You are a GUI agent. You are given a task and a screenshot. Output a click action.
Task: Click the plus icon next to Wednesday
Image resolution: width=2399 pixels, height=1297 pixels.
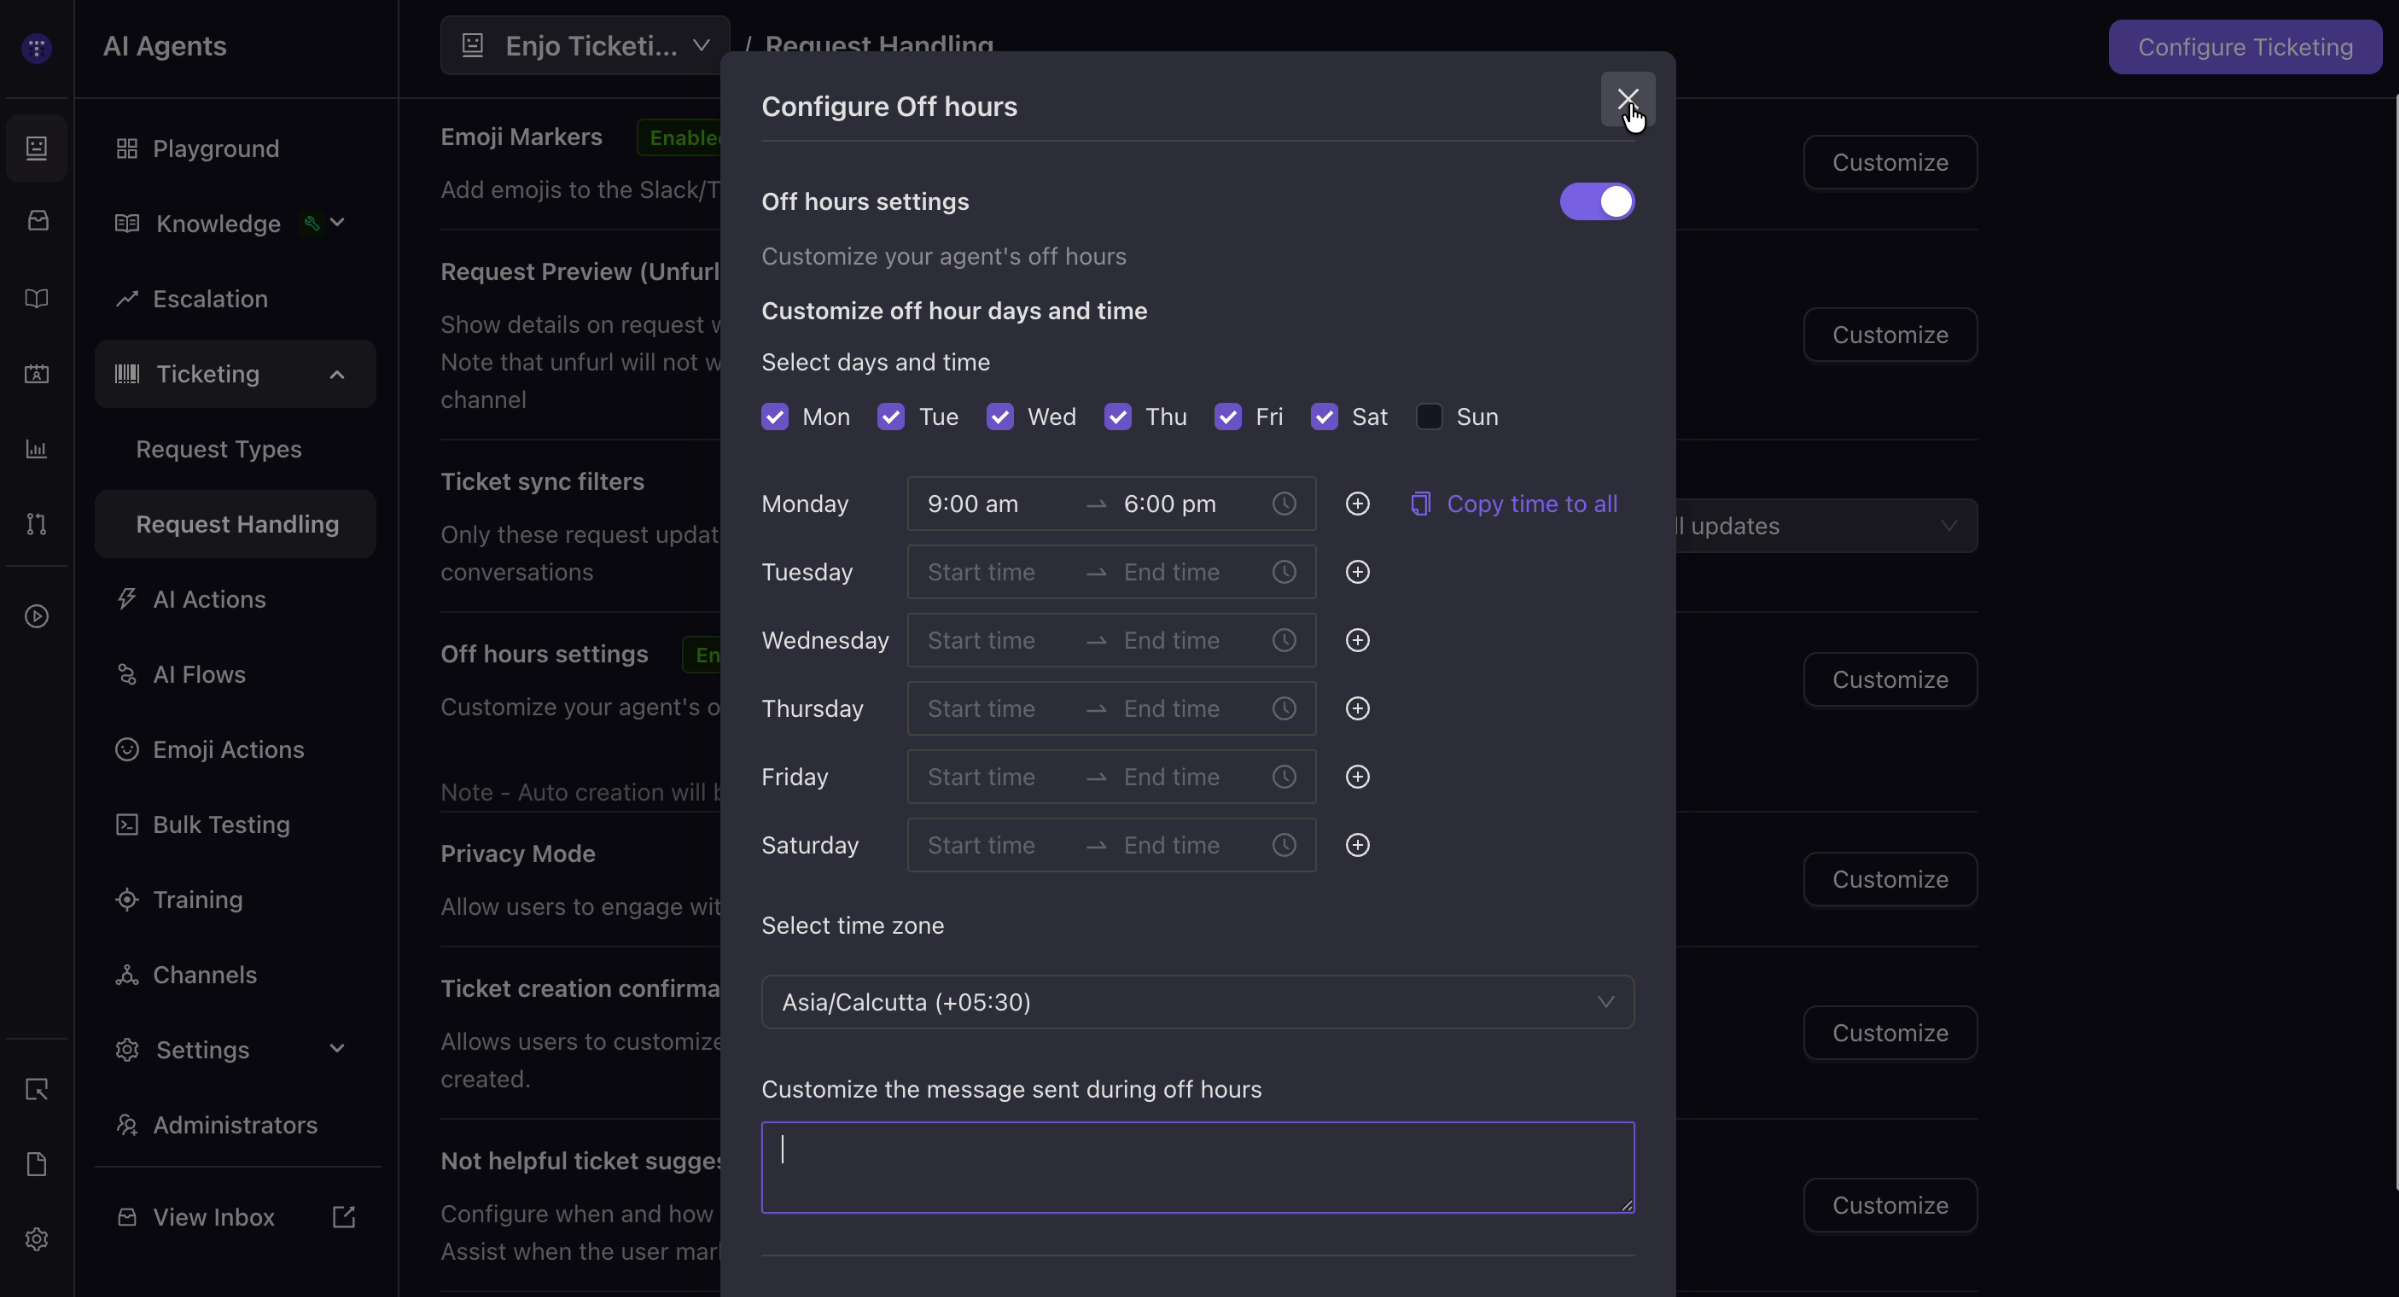pyautogui.click(x=1357, y=640)
